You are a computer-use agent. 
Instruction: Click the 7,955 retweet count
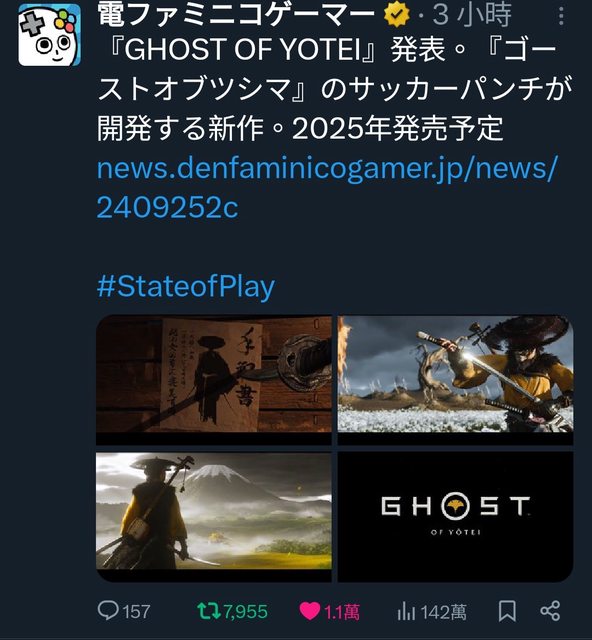pyautogui.click(x=245, y=612)
